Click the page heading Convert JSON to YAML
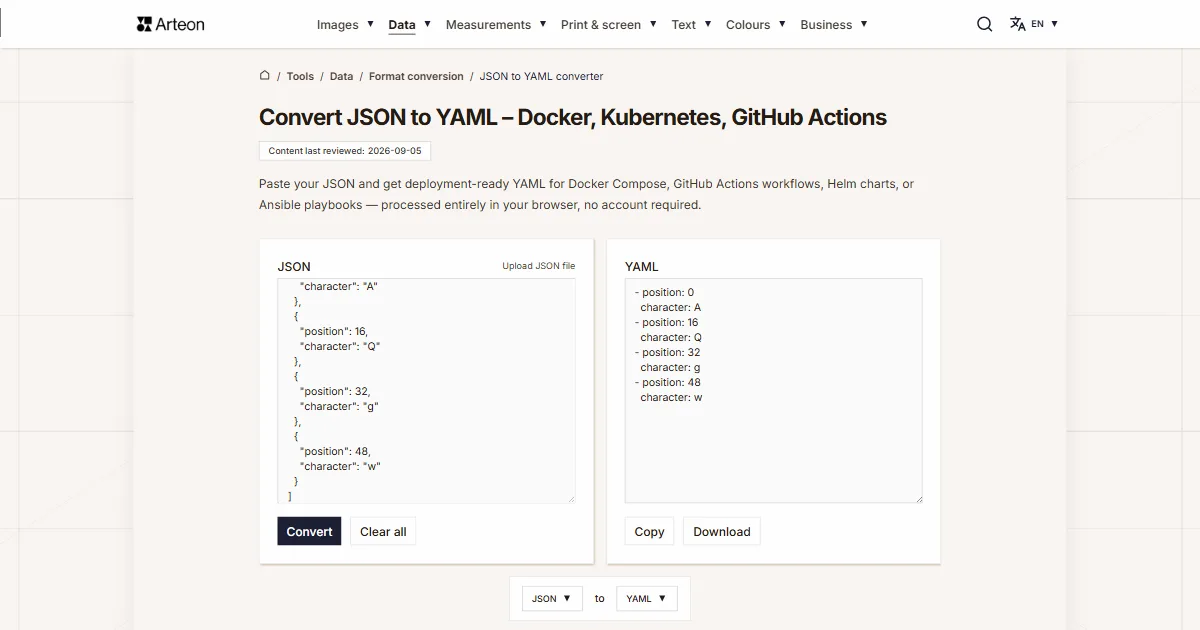This screenshot has height=630, width=1200. tap(573, 117)
